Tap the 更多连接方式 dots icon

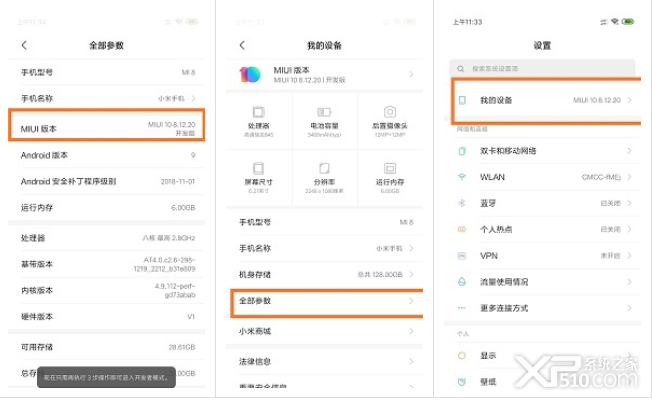(462, 308)
